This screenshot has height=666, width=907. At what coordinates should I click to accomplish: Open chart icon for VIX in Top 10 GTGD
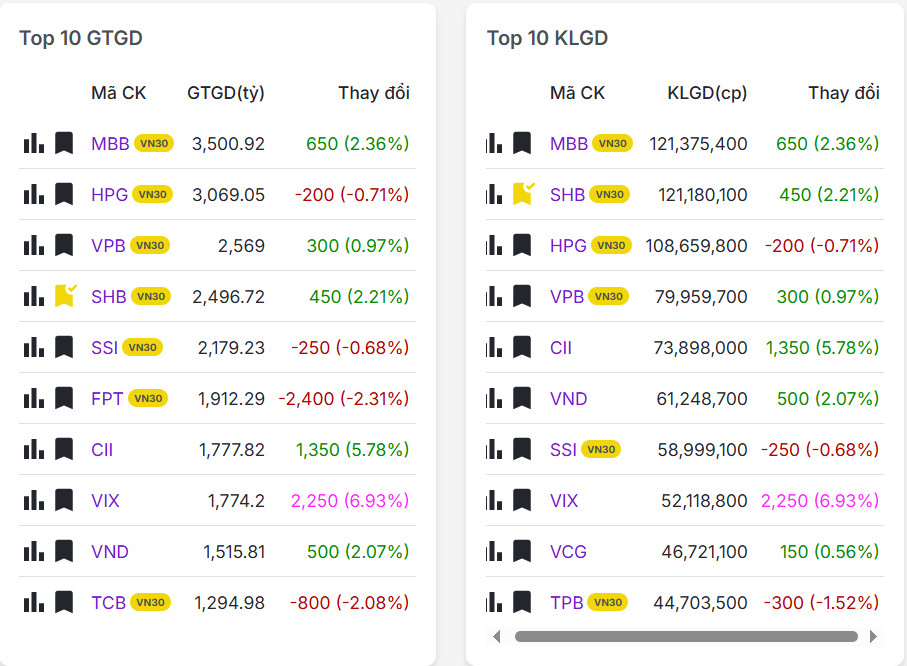coord(34,500)
